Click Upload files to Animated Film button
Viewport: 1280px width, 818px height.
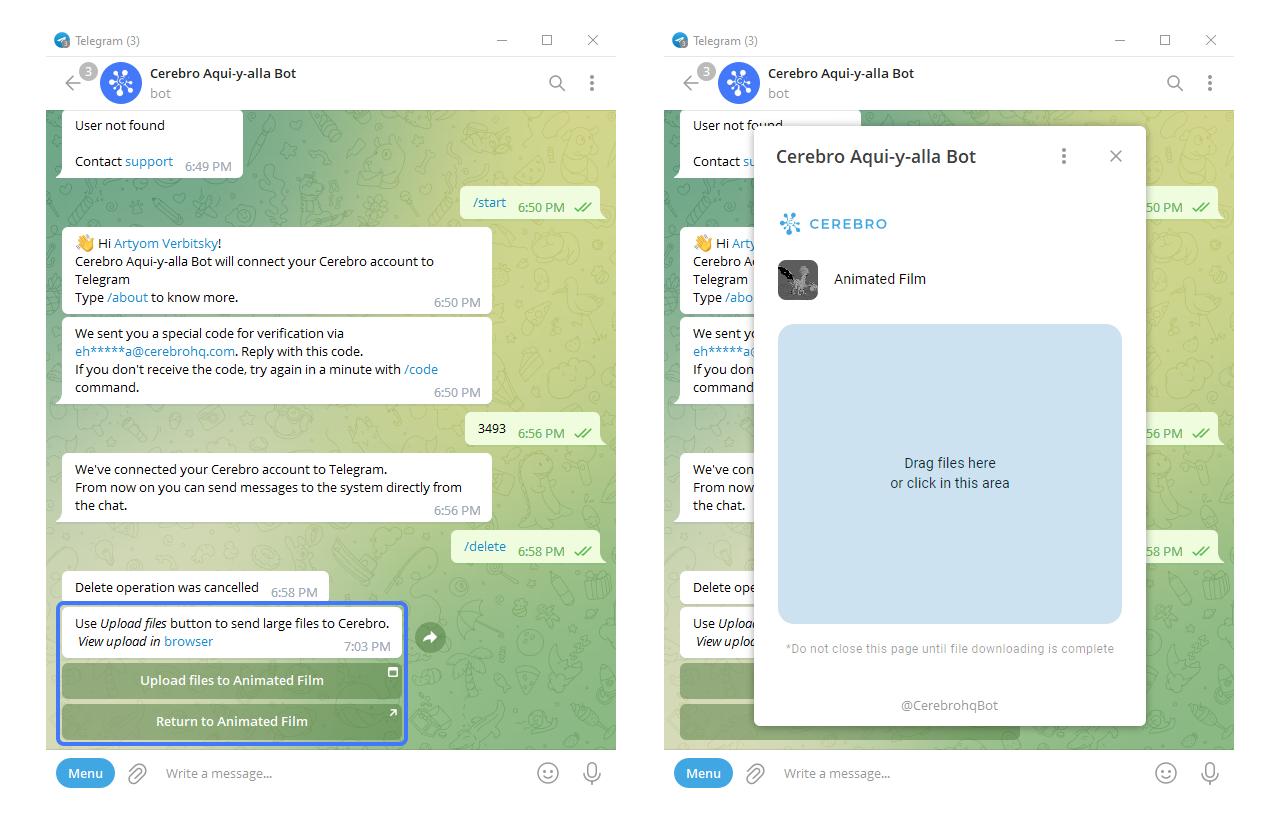pos(232,680)
